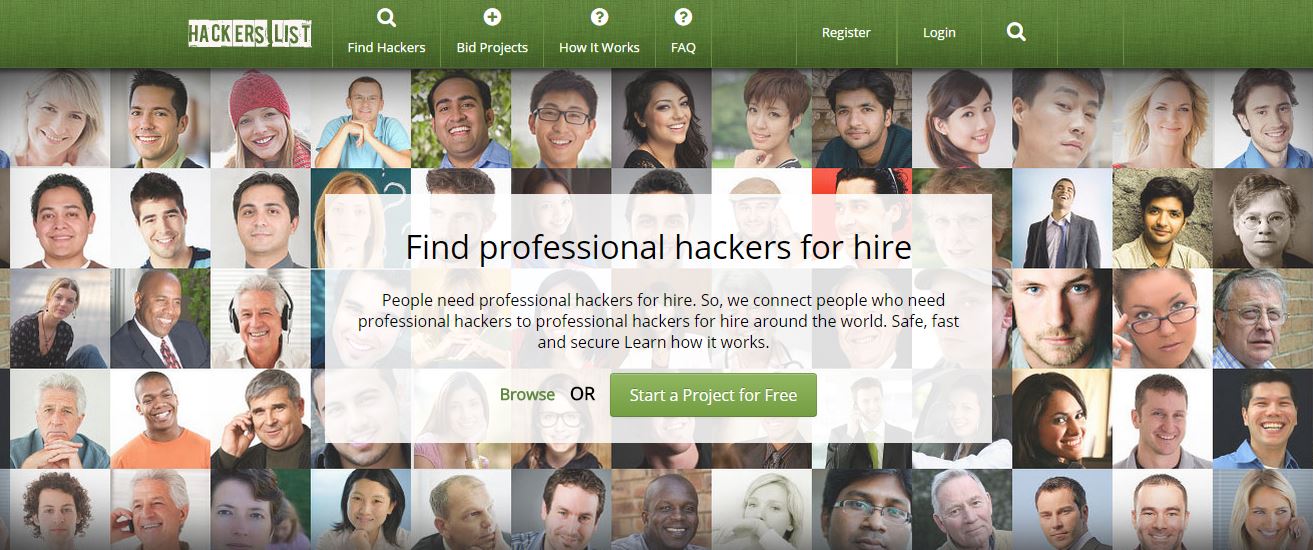Click the Login link
Screen dimensions: 1313x550
[939, 32]
